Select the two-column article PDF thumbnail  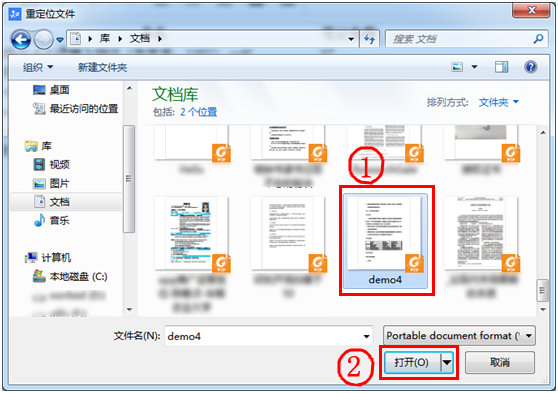(x=481, y=235)
